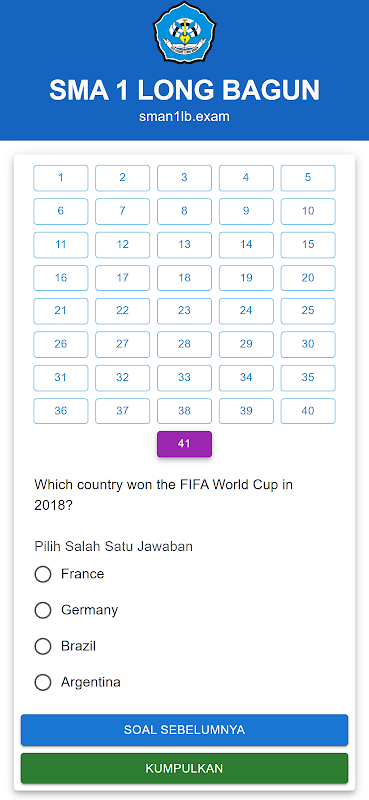Go to question number 13
The image size is (369, 800).
(x=184, y=244)
